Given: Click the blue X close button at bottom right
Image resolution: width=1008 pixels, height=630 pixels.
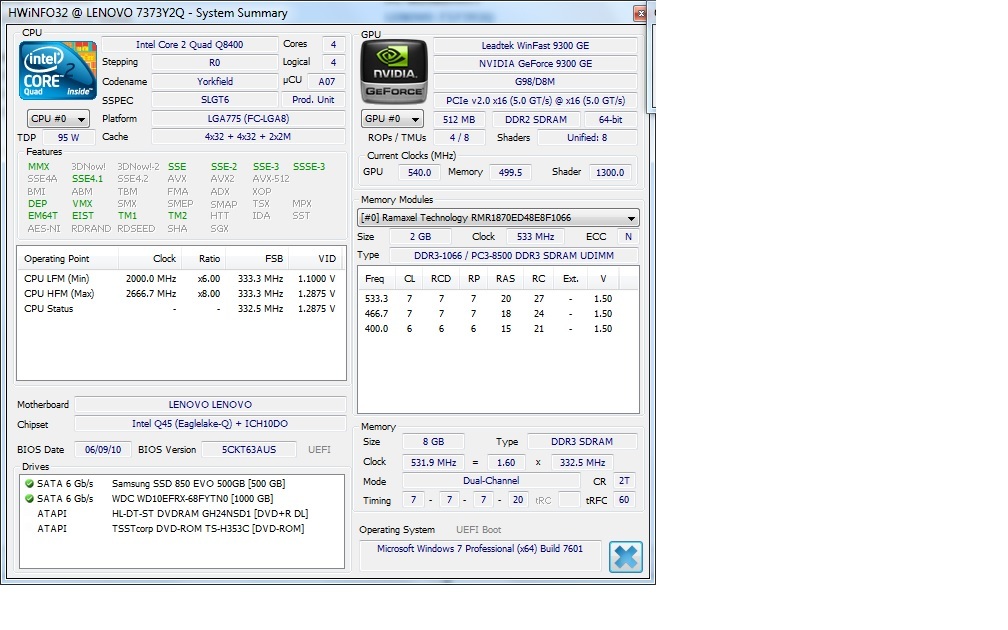Looking at the screenshot, I should coord(626,557).
